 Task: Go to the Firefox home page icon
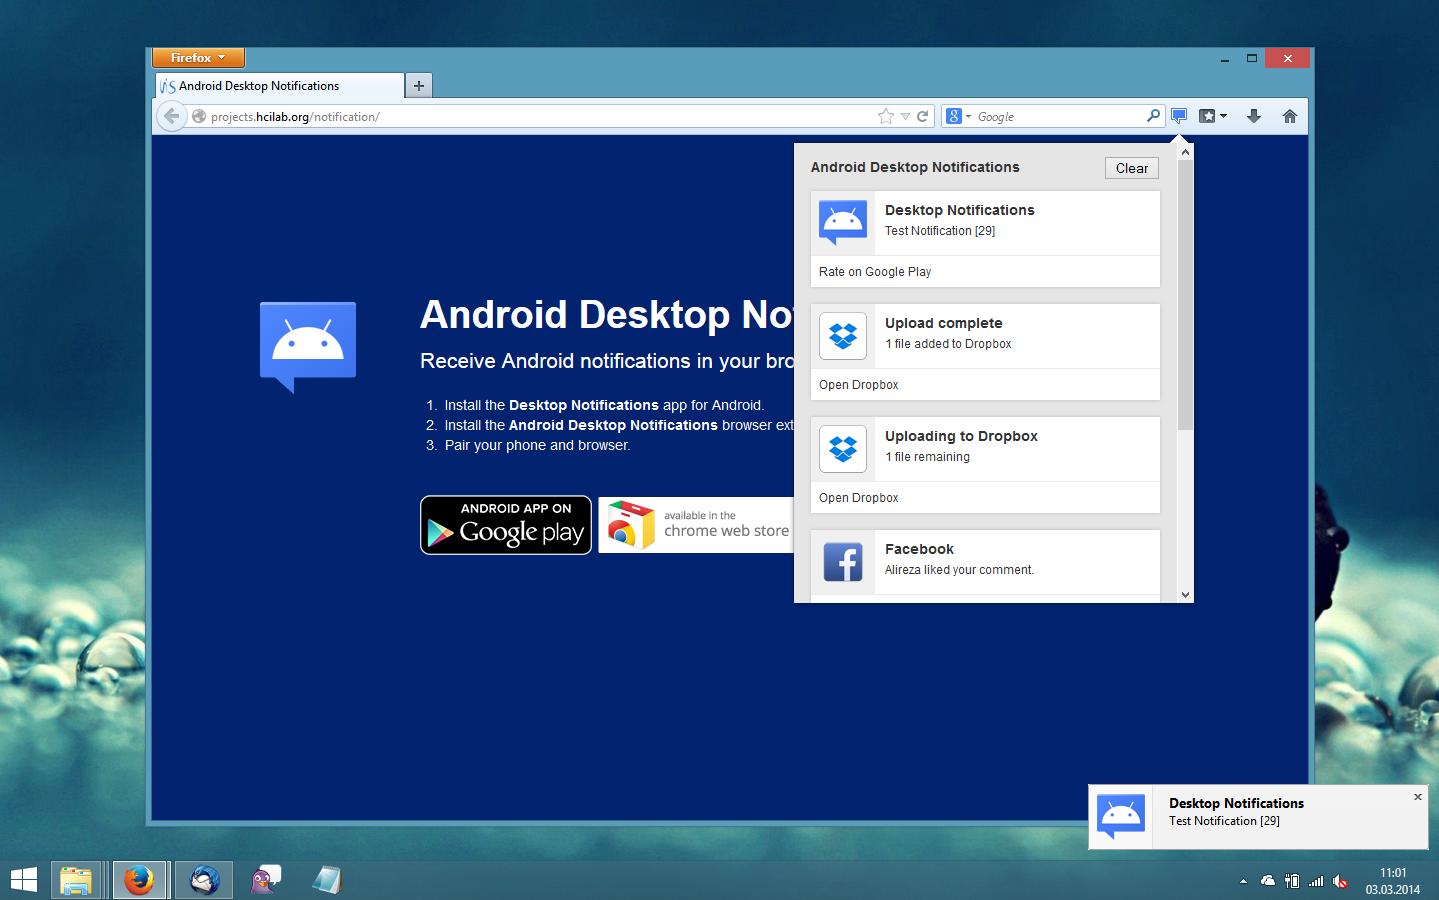coord(1290,116)
